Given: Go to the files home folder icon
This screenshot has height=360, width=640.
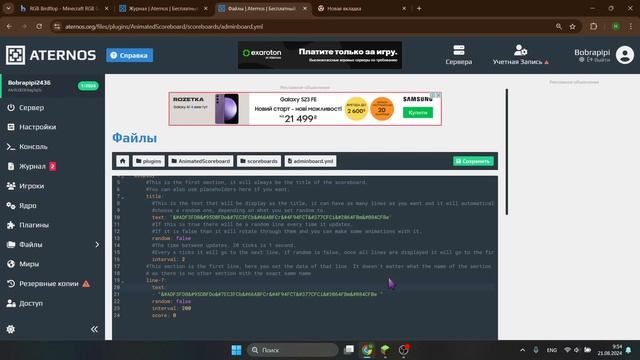Looking at the screenshot, I should tap(122, 161).
